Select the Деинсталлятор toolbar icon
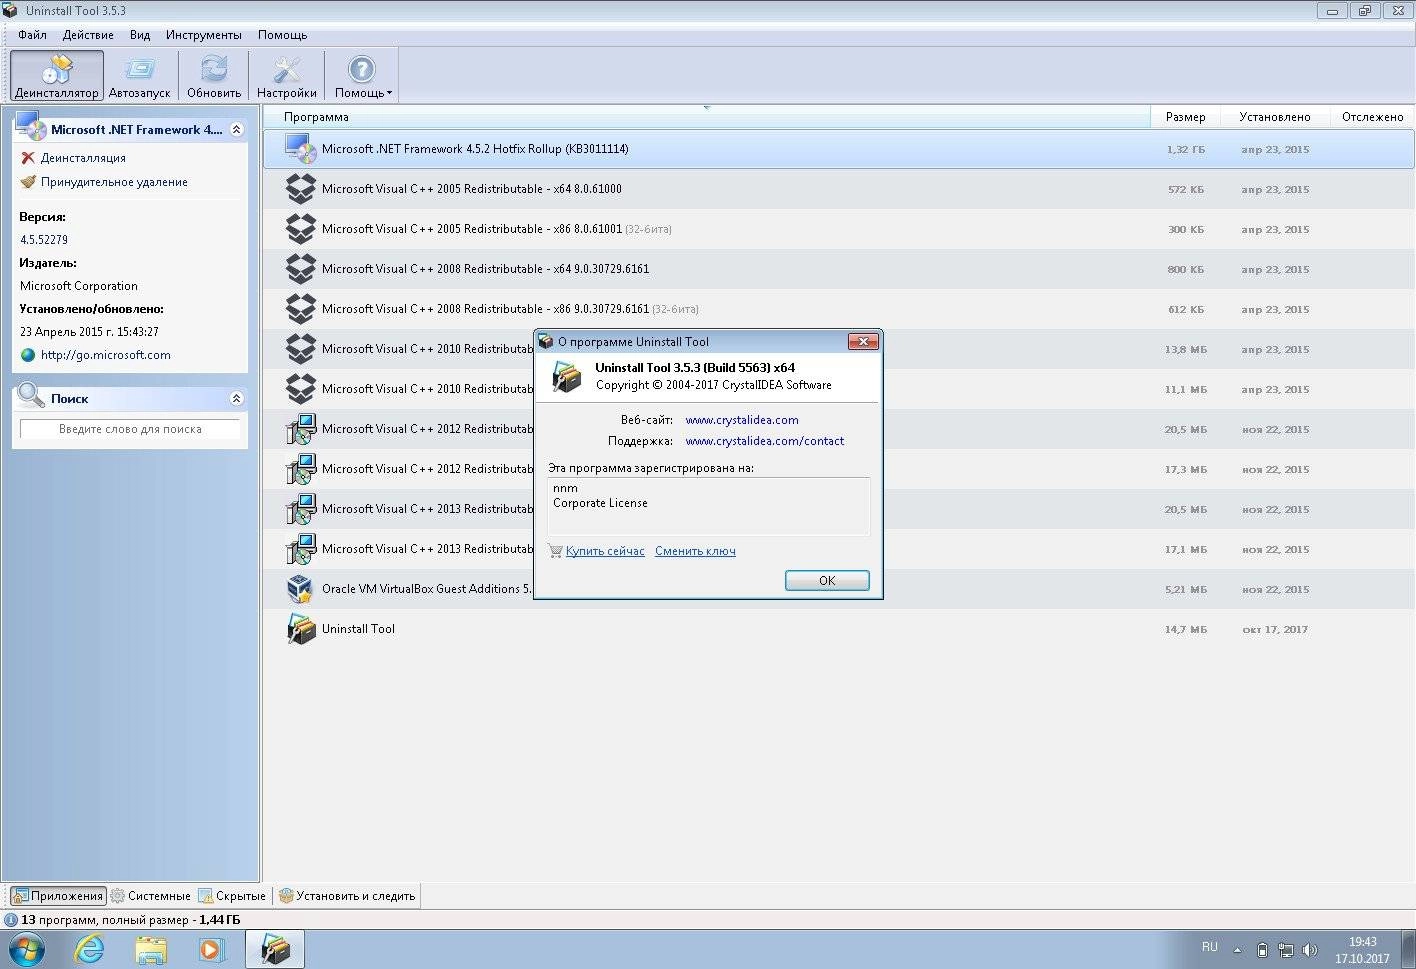The image size is (1416, 969). click(x=56, y=76)
